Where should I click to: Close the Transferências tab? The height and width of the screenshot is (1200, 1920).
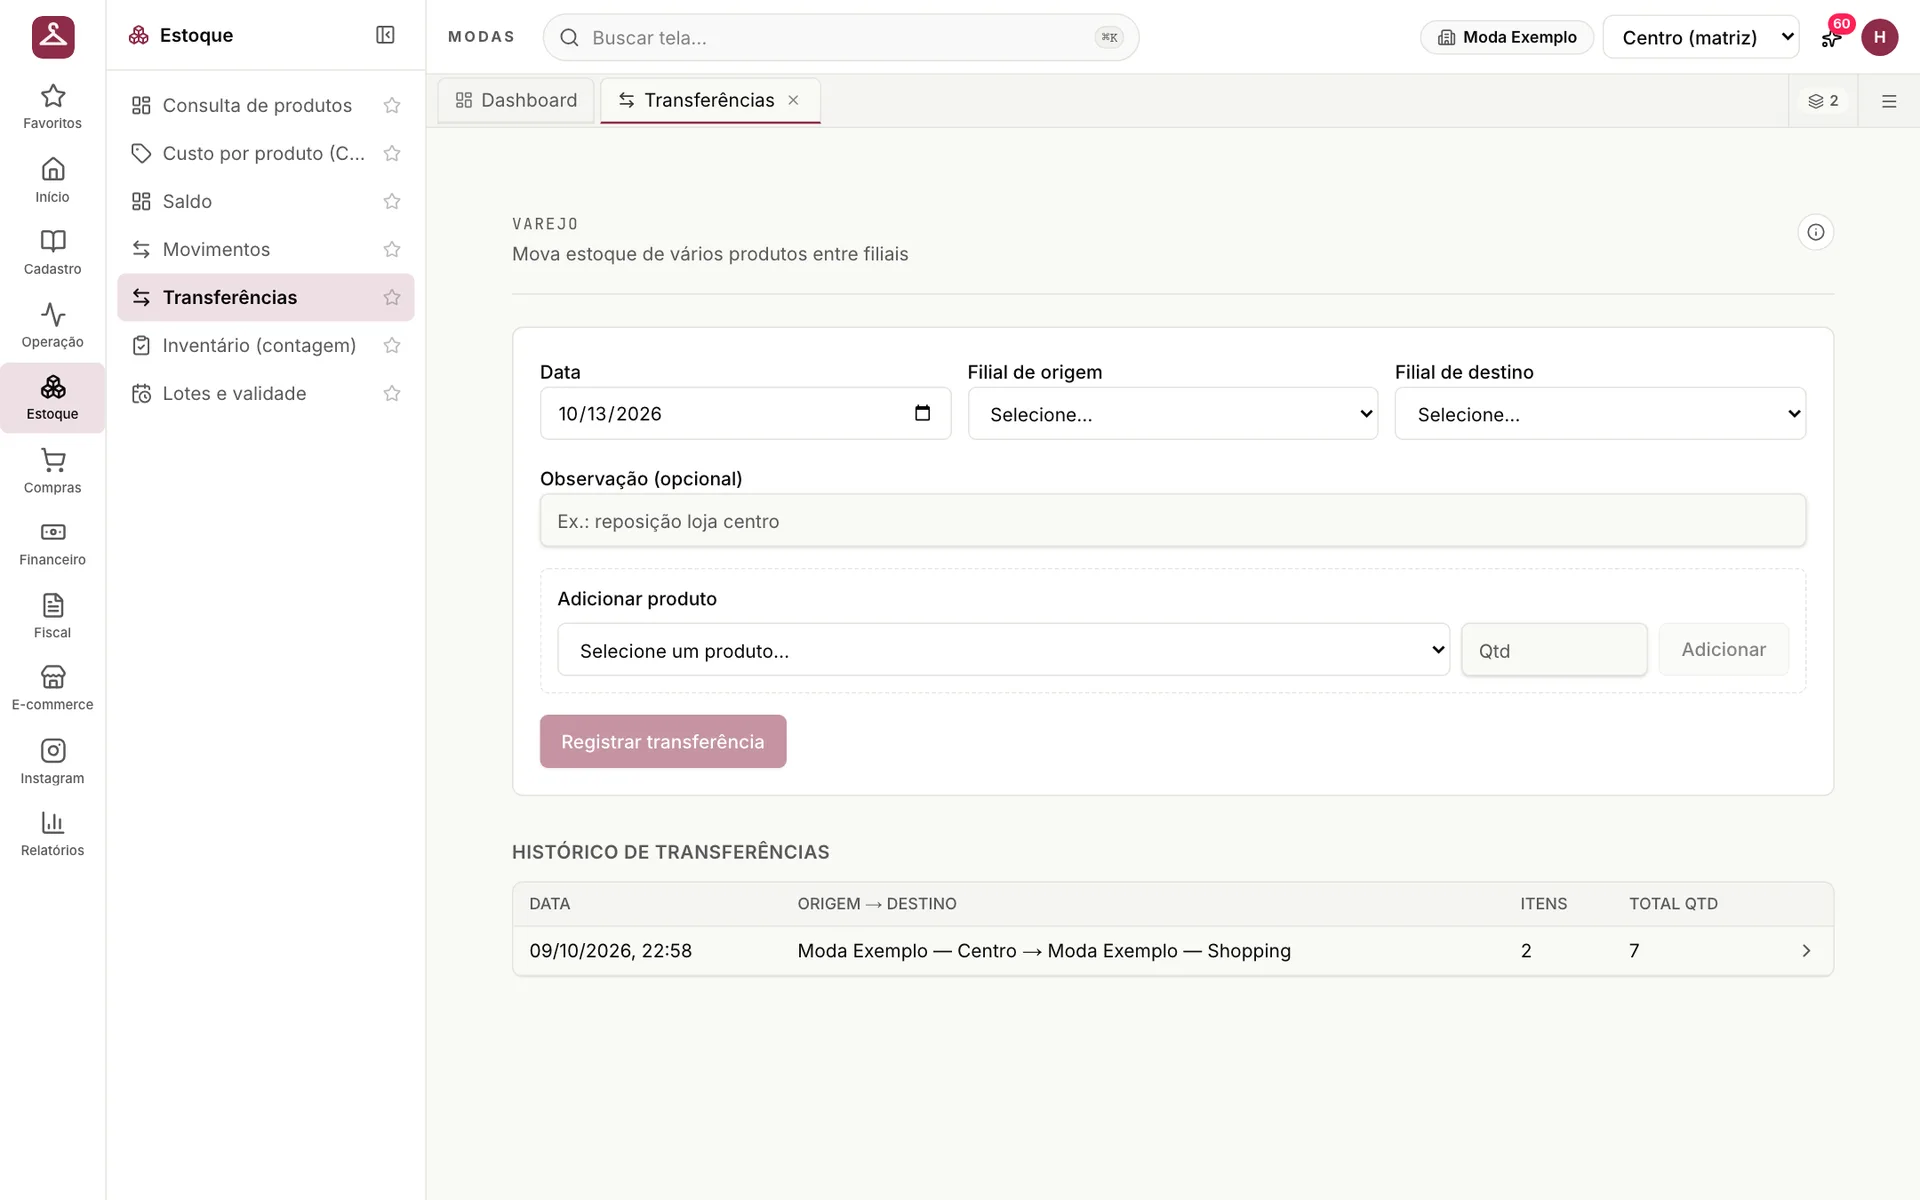tap(793, 100)
